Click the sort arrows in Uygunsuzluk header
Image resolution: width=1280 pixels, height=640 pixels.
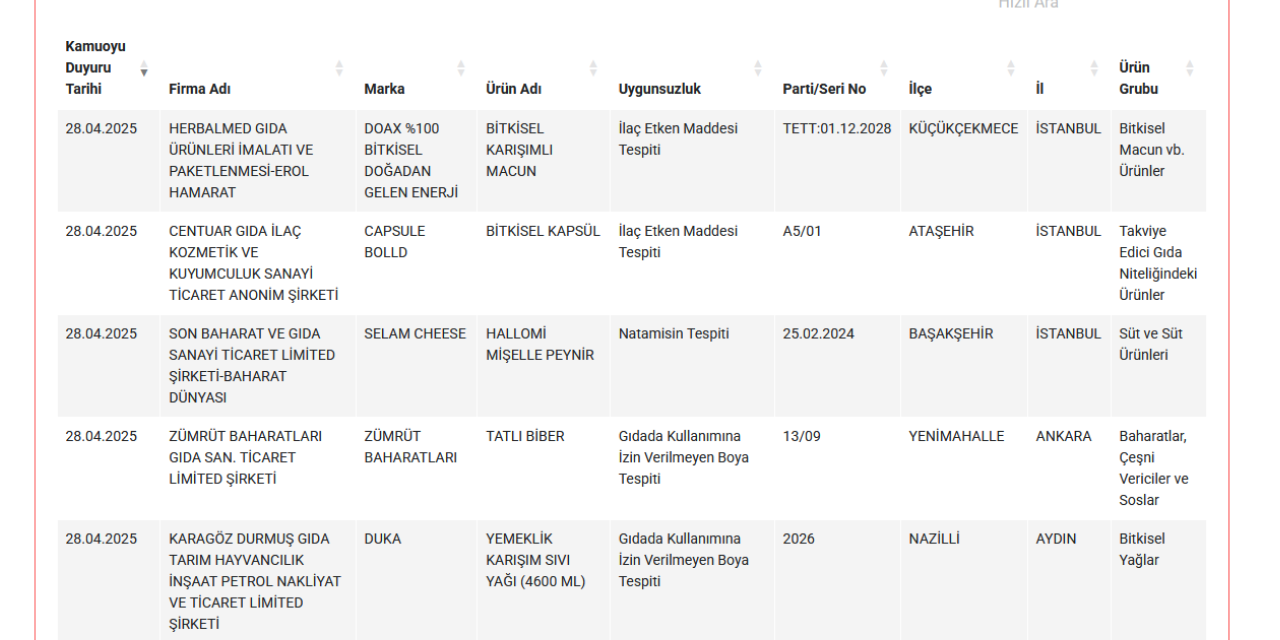click(757, 68)
